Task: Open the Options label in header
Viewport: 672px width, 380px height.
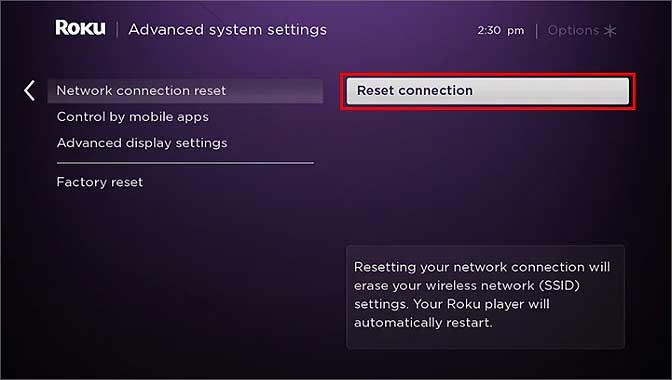Action: (573, 30)
